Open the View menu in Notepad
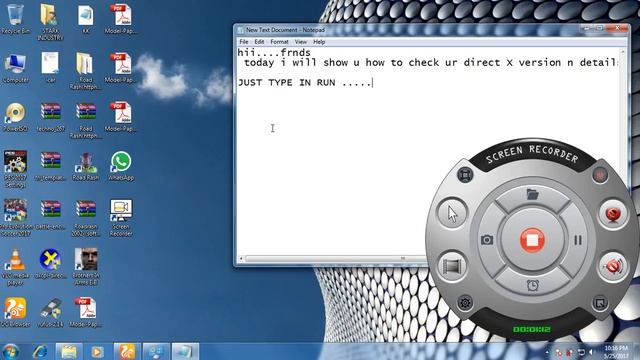The image size is (640, 360). click(300, 42)
